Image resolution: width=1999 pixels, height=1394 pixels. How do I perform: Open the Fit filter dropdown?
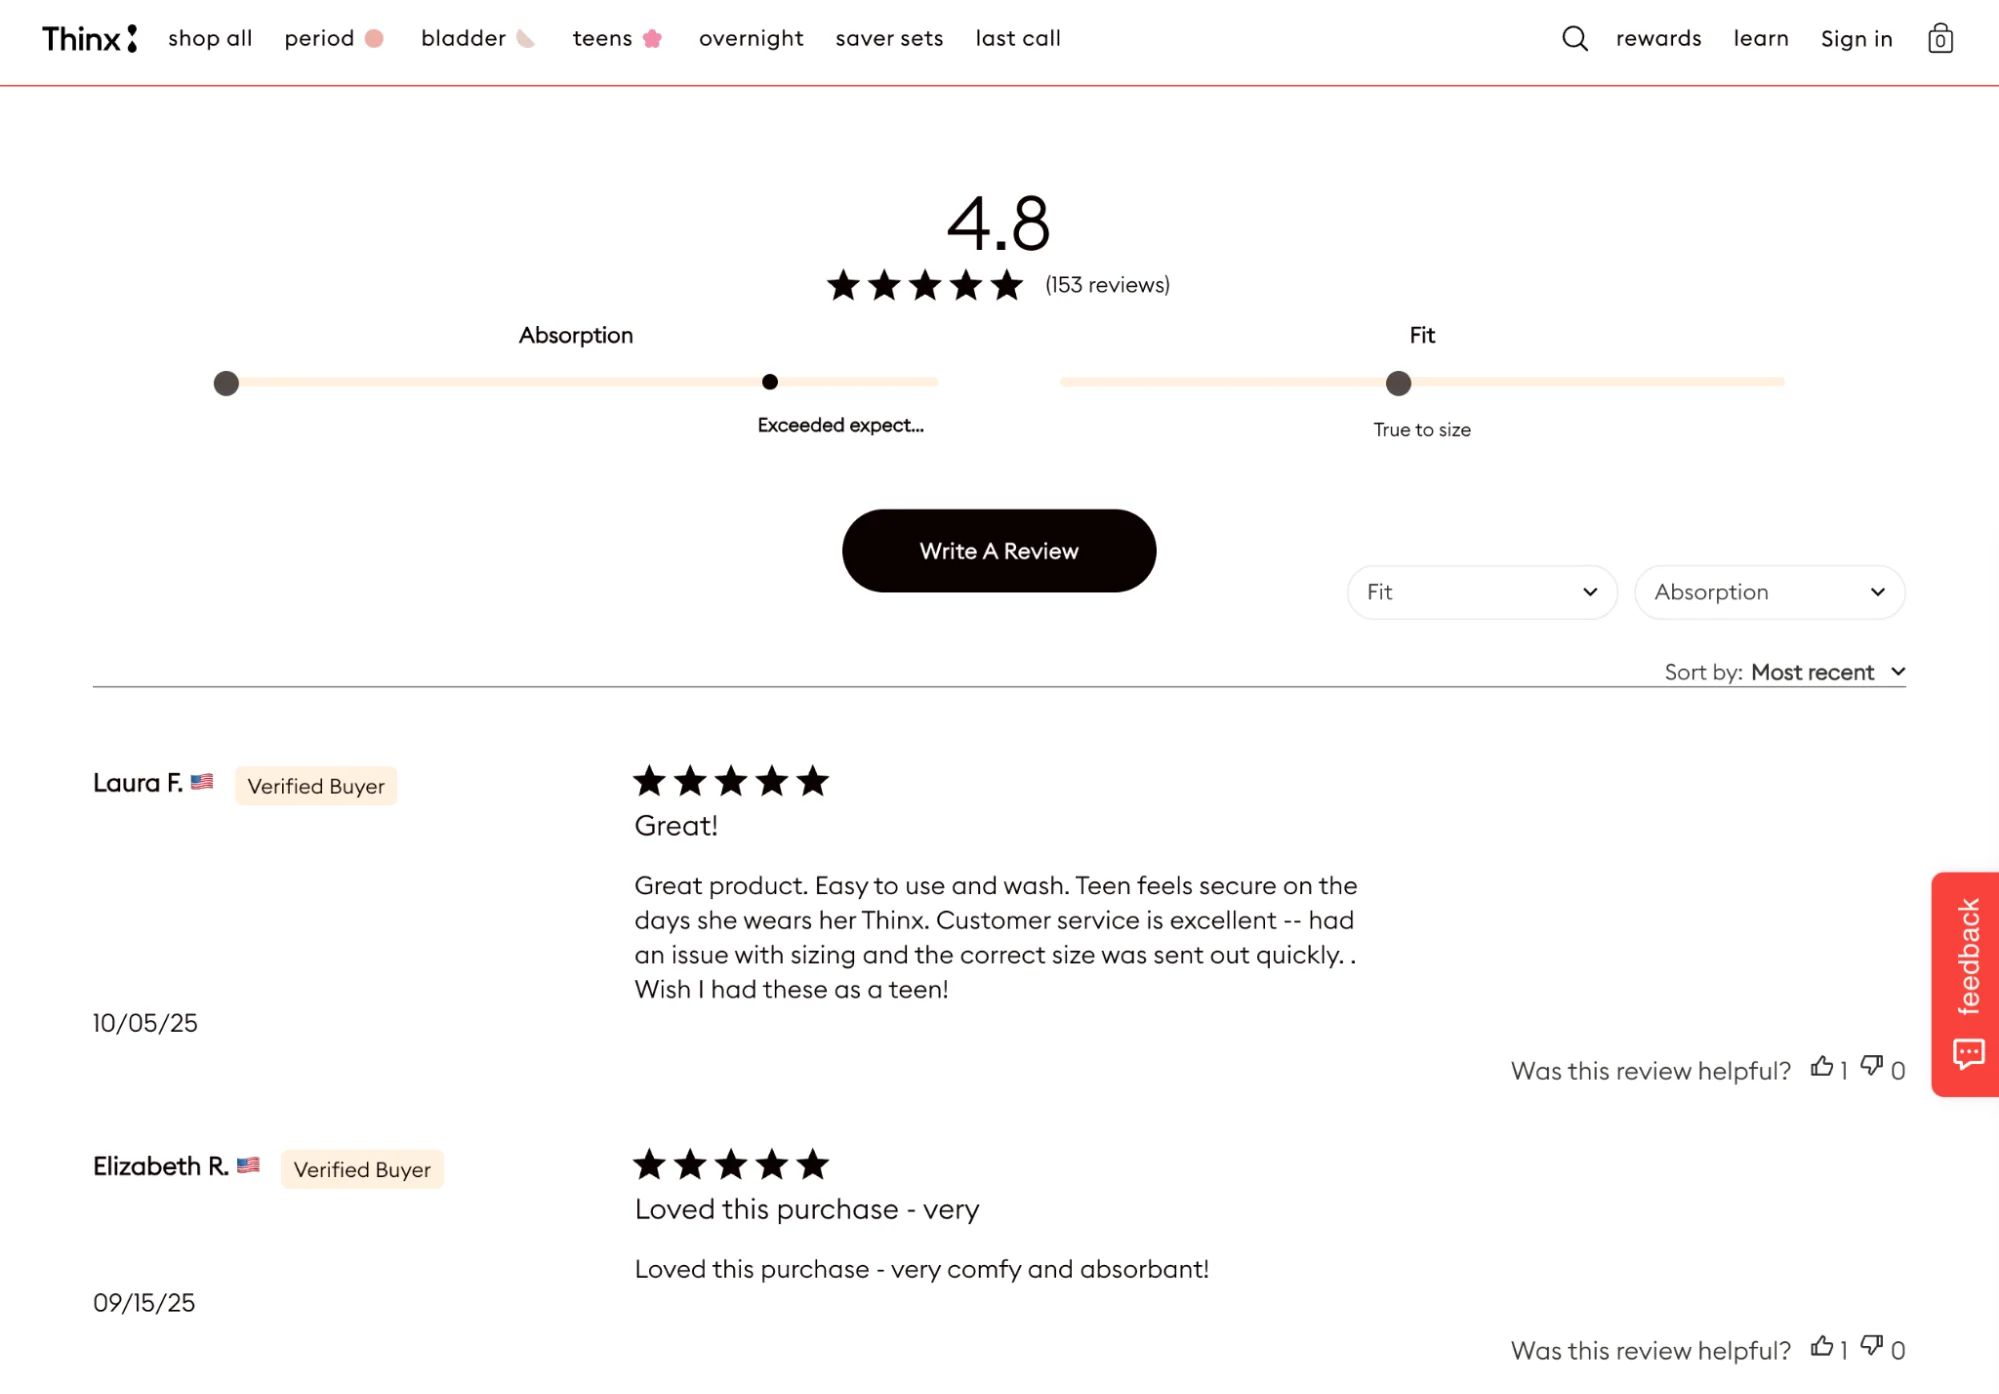pyautogui.click(x=1481, y=592)
